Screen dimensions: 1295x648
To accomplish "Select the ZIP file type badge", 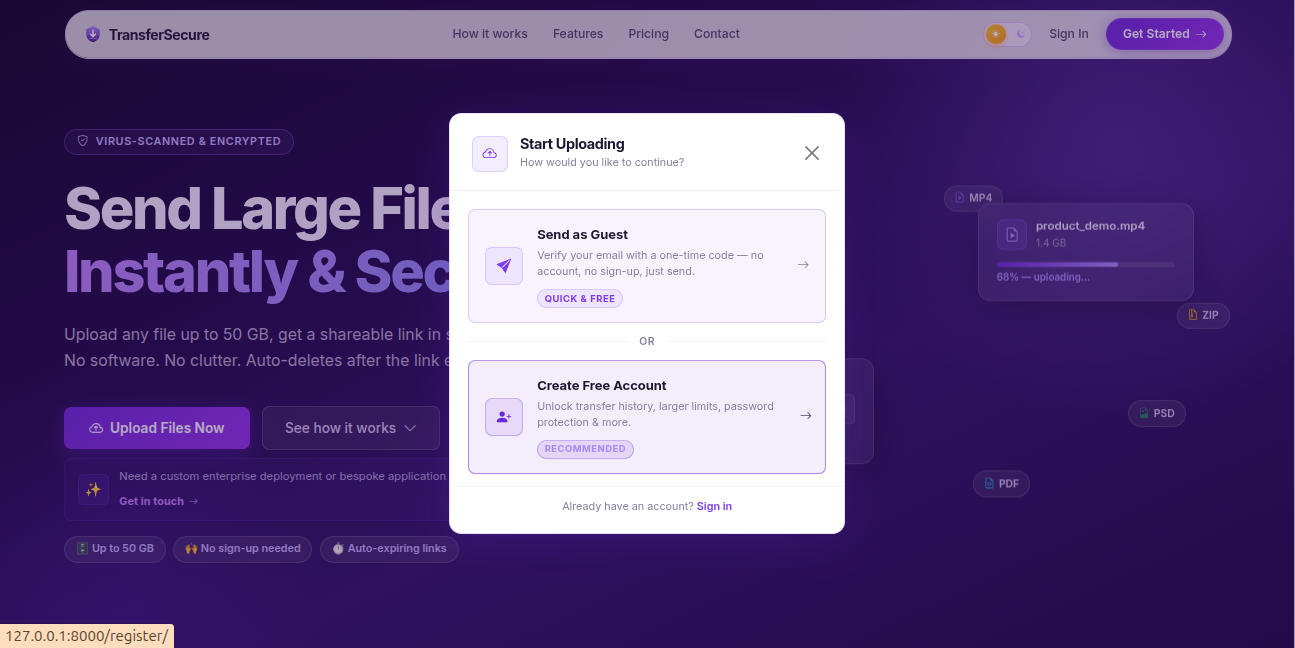I will point(1203,315).
